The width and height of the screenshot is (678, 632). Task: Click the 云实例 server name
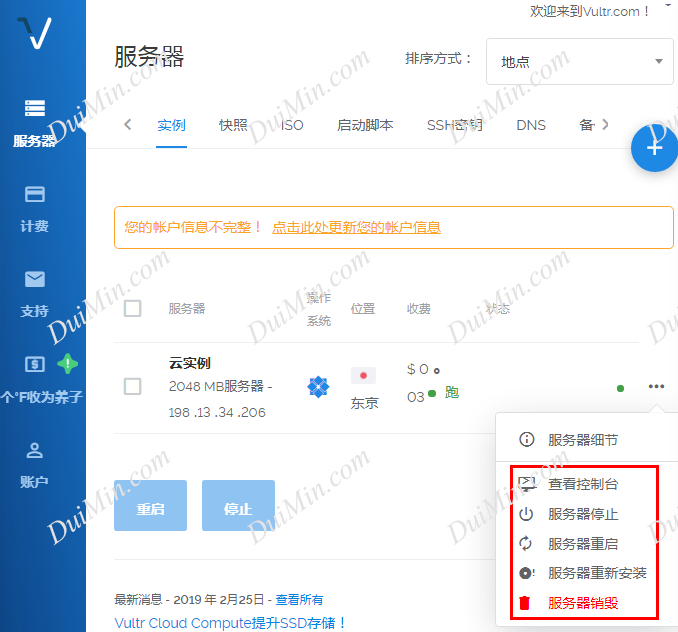(189, 363)
